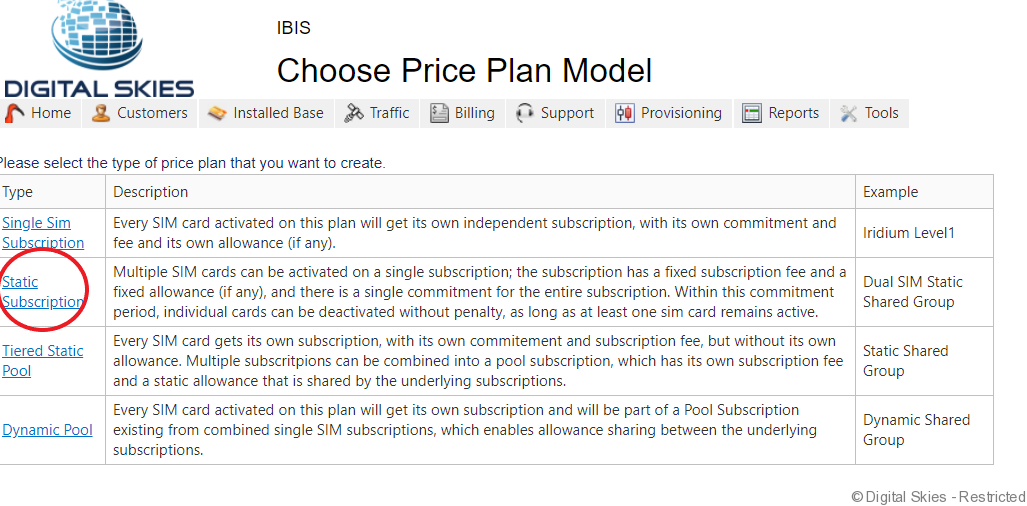Open the Customers menu label

(x=152, y=113)
